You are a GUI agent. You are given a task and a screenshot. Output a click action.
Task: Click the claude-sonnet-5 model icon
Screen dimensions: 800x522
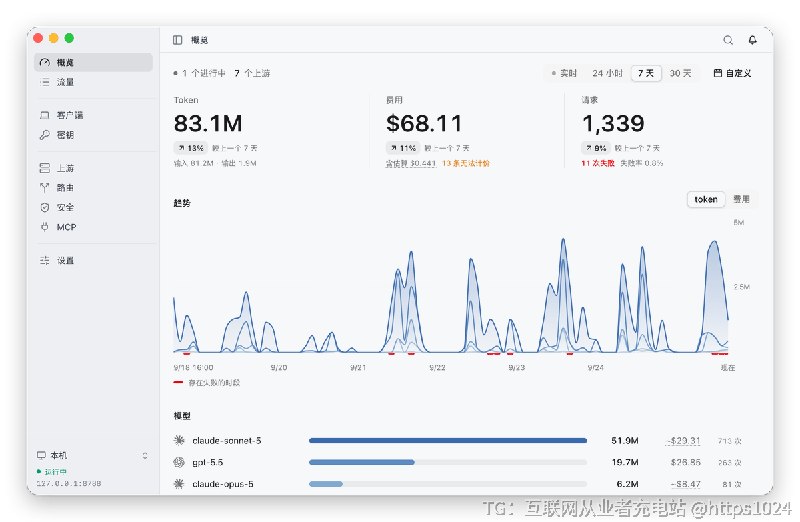tap(179, 440)
